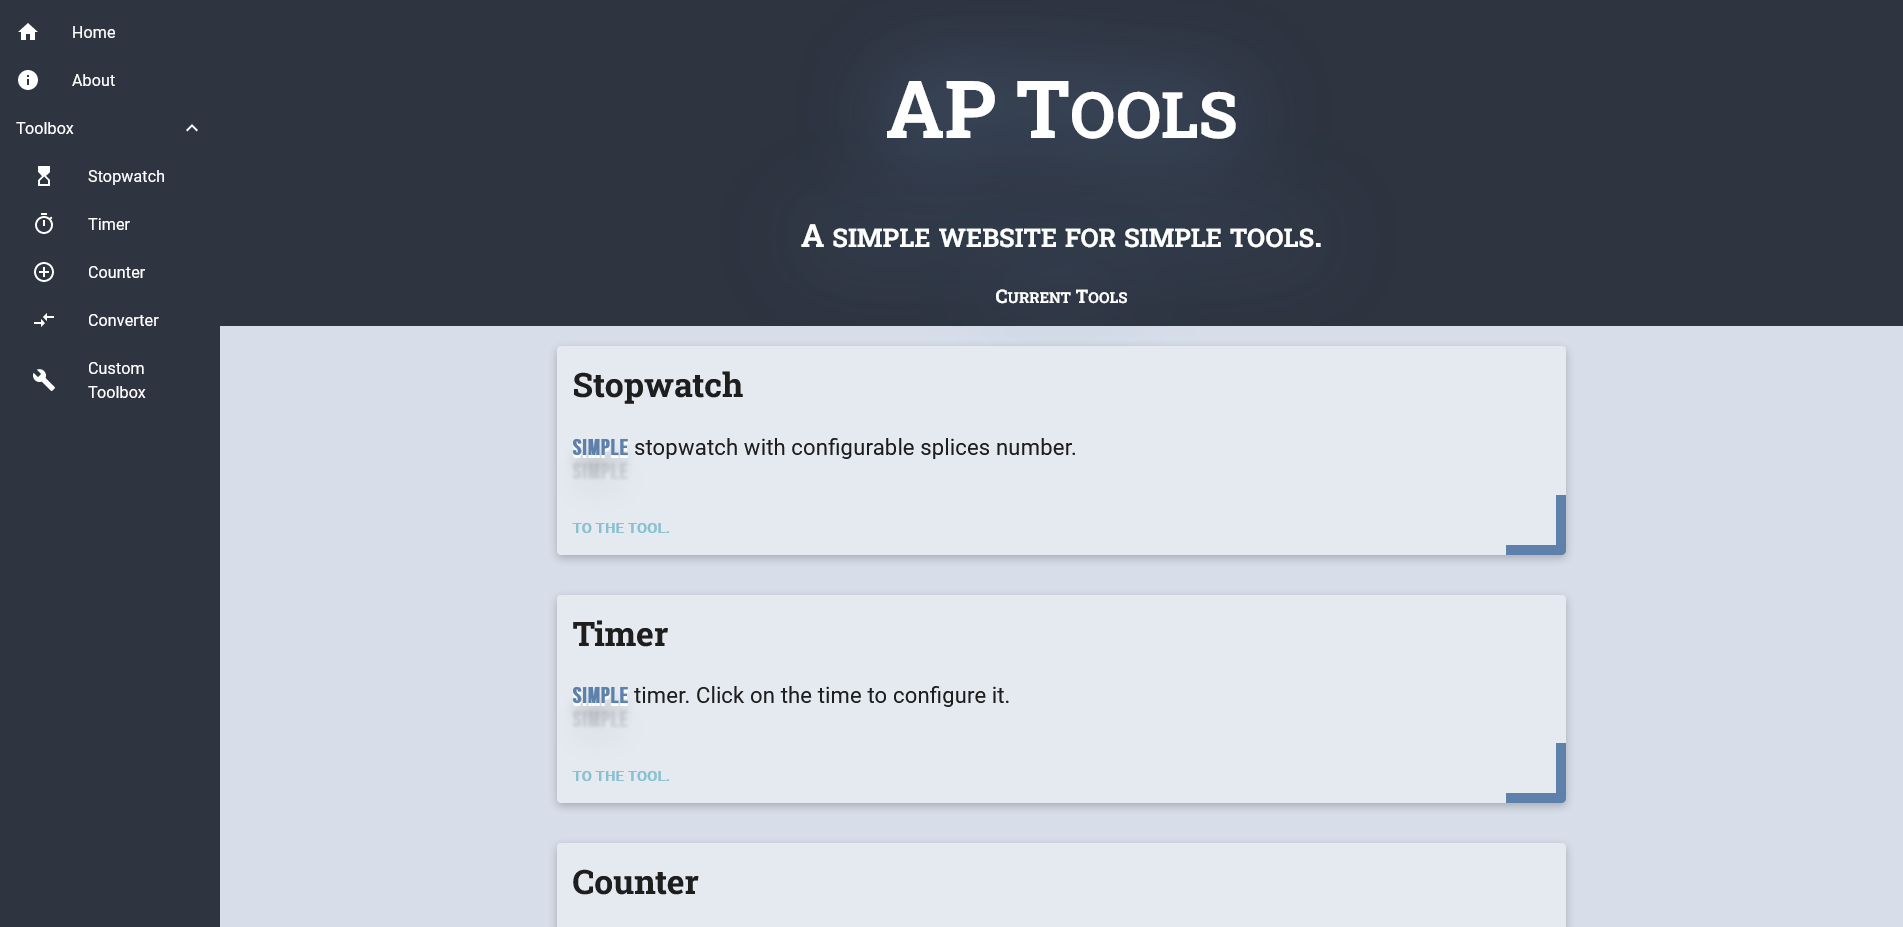Select the Timer clock icon
Screen dimensions: 1903x927
[x=44, y=224]
